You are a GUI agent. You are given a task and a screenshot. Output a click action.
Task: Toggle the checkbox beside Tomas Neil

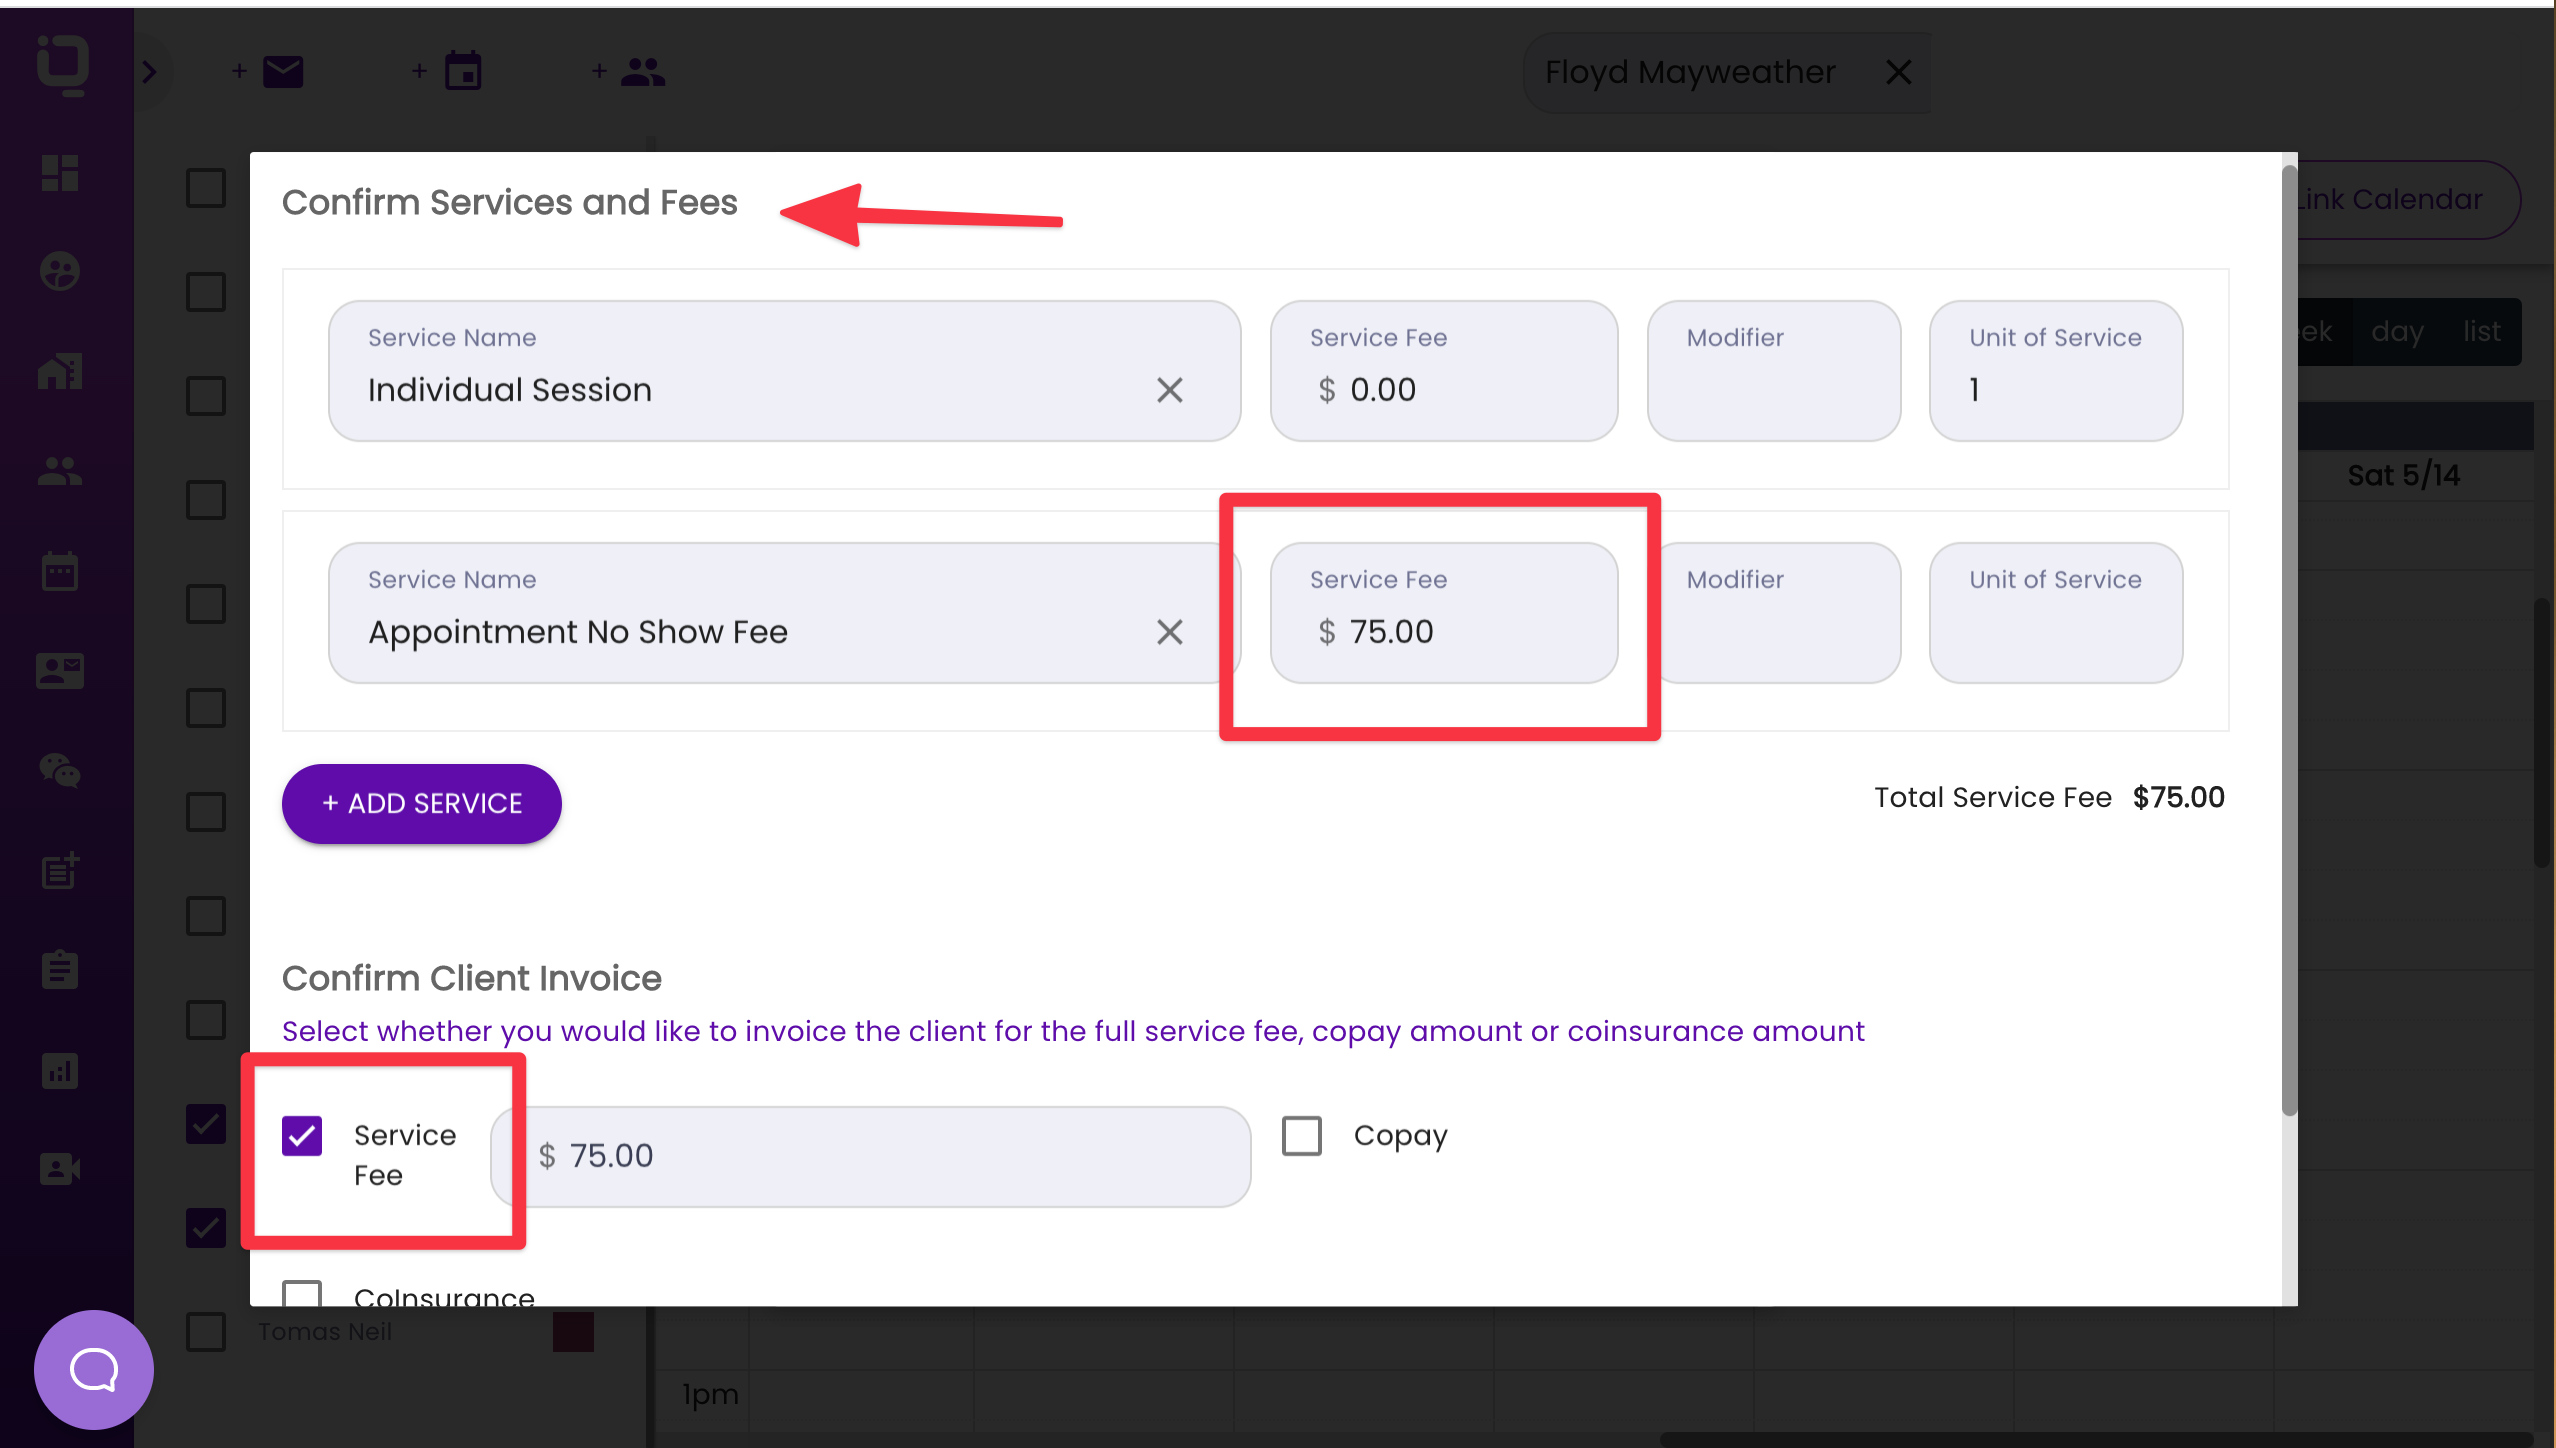click(x=205, y=1331)
